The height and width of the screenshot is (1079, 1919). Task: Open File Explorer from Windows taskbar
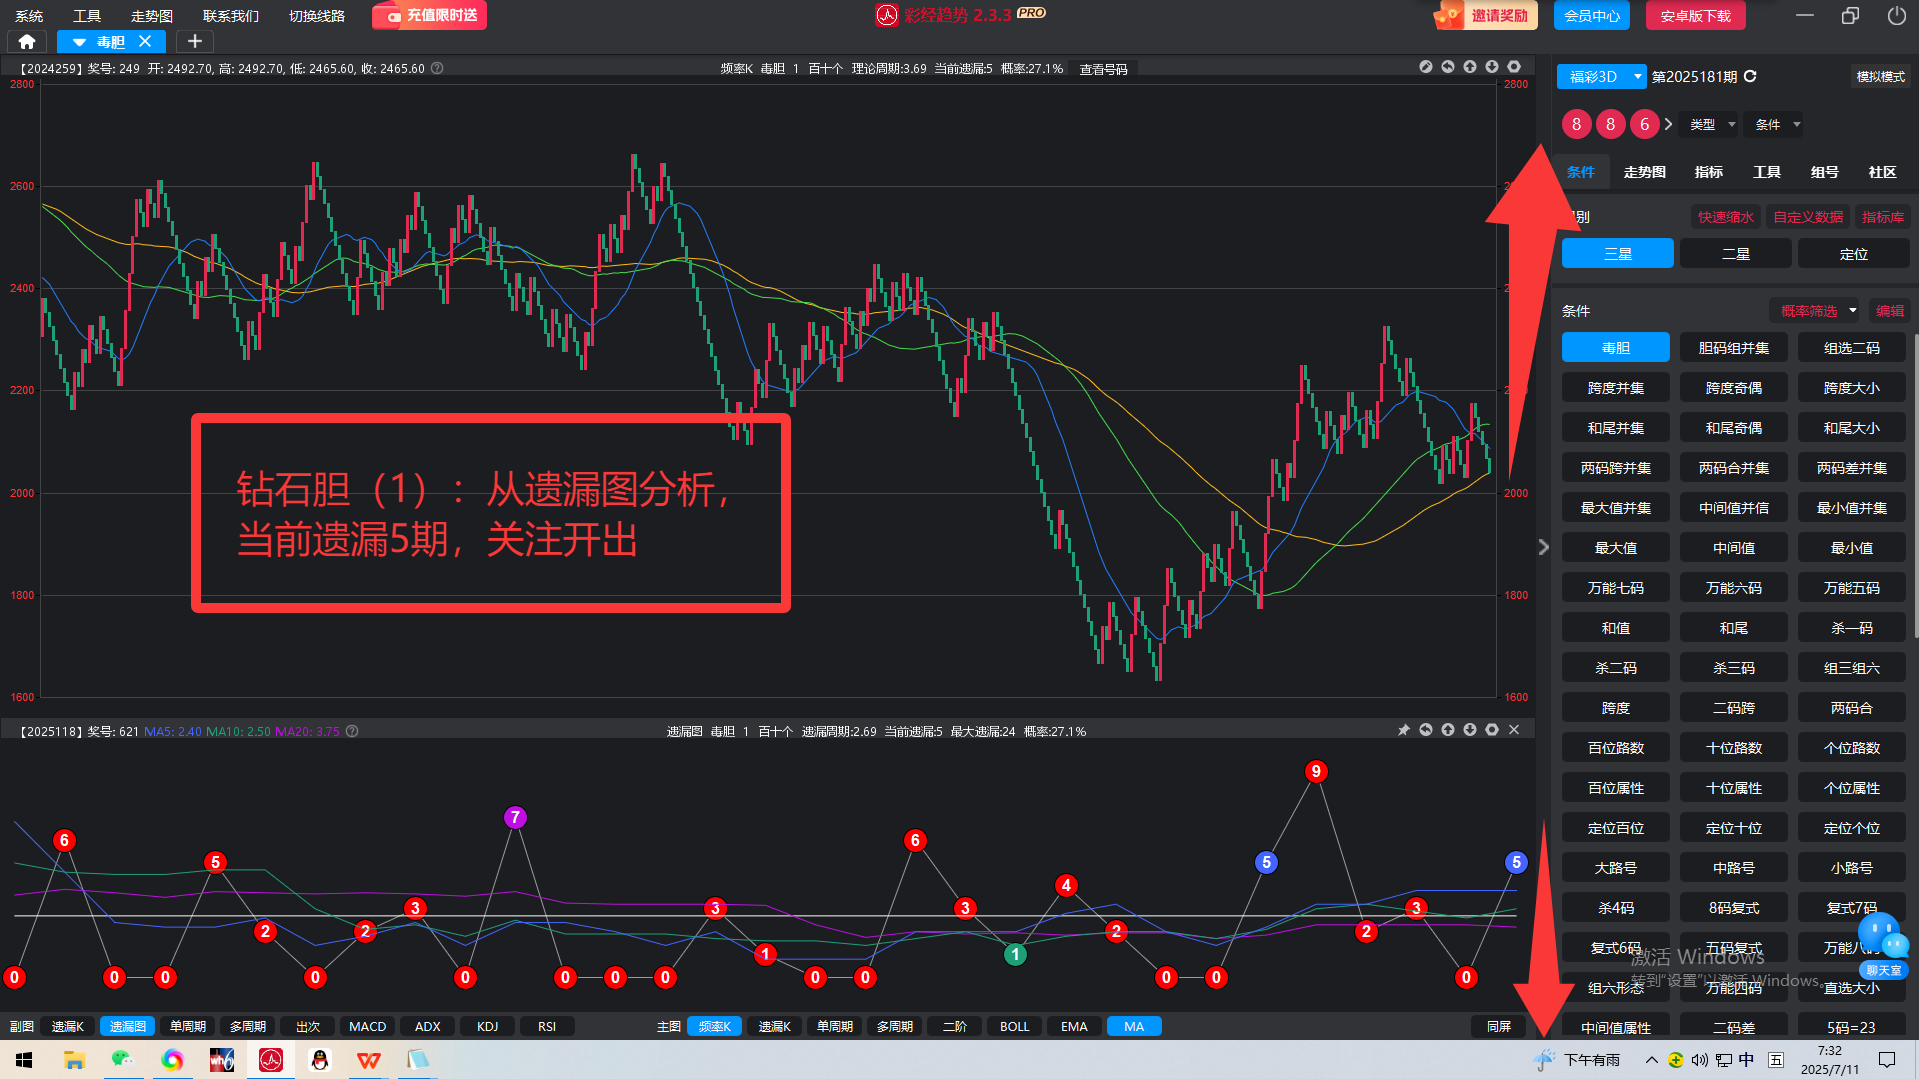click(x=74, y=1060)
